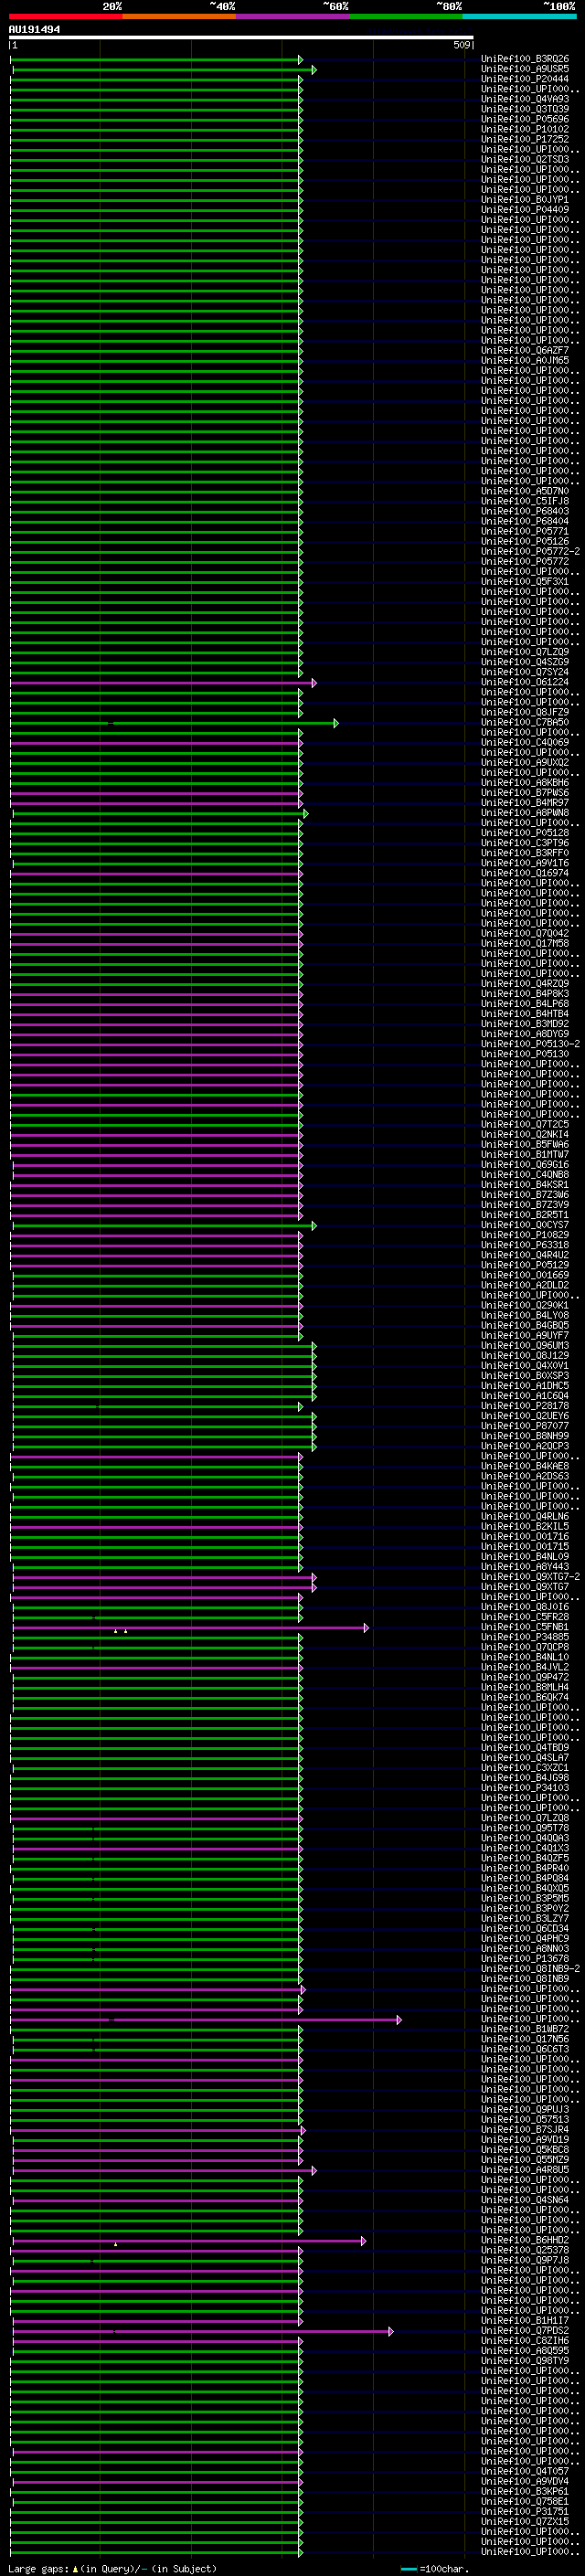Open the UniRef100_A8PWN8 hit
The height and width of the screenshot is (2576, 585).
pos(525,813)
